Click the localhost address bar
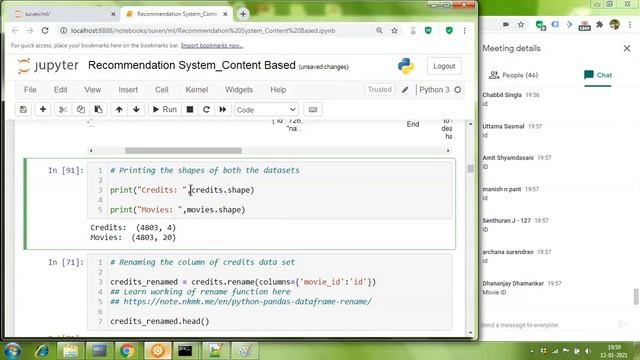640x360 pixels. [x=203, y=31]
